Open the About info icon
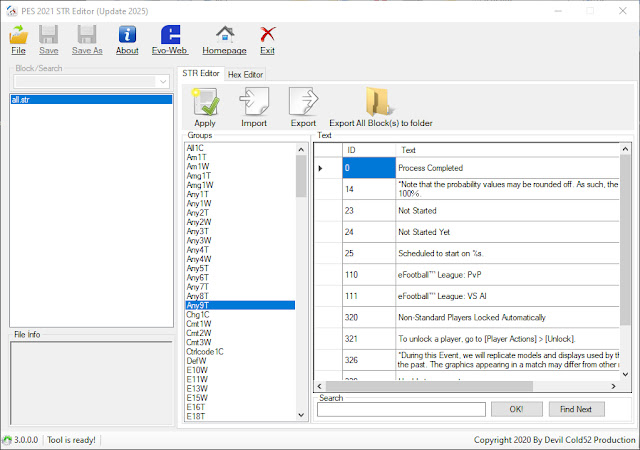Viewport: 640px width, 450px height. (x=127, y=34)
